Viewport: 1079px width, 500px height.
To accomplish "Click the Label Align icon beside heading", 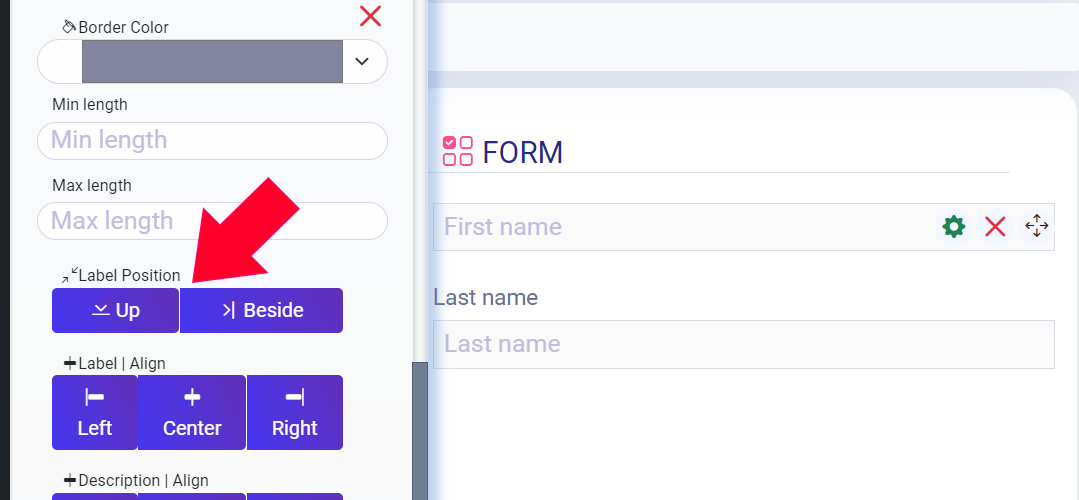I will point(70,363).
